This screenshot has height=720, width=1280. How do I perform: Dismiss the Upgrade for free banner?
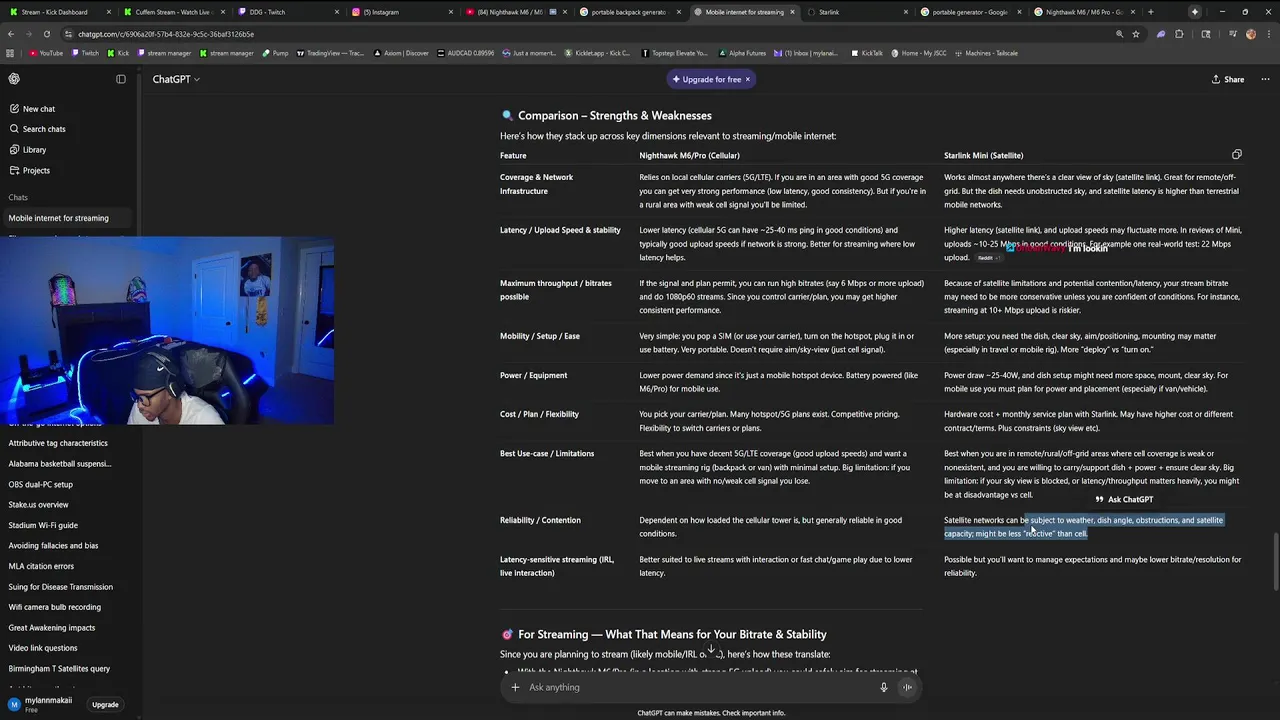[747, 79]
